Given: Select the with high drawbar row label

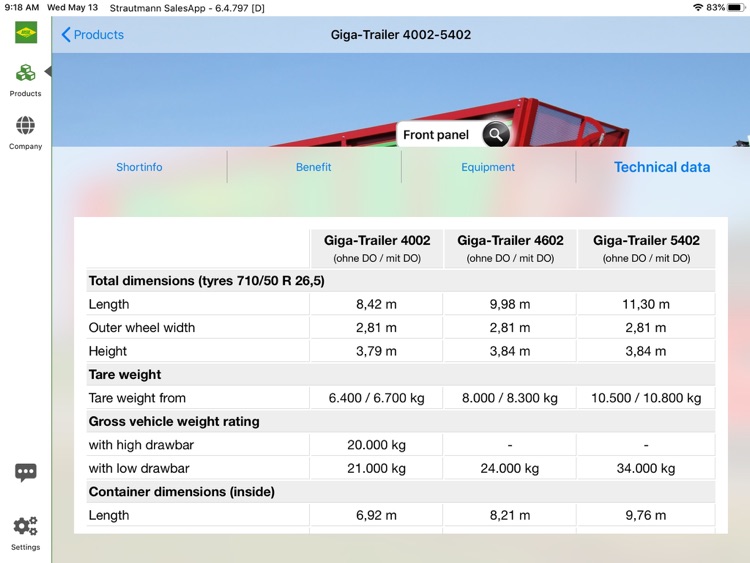Looking at the screenshot, I should click(x=142, y=445).
